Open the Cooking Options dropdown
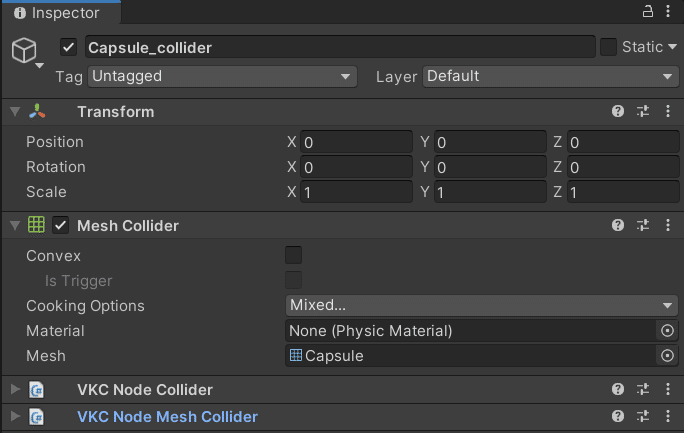 (482, 306)
